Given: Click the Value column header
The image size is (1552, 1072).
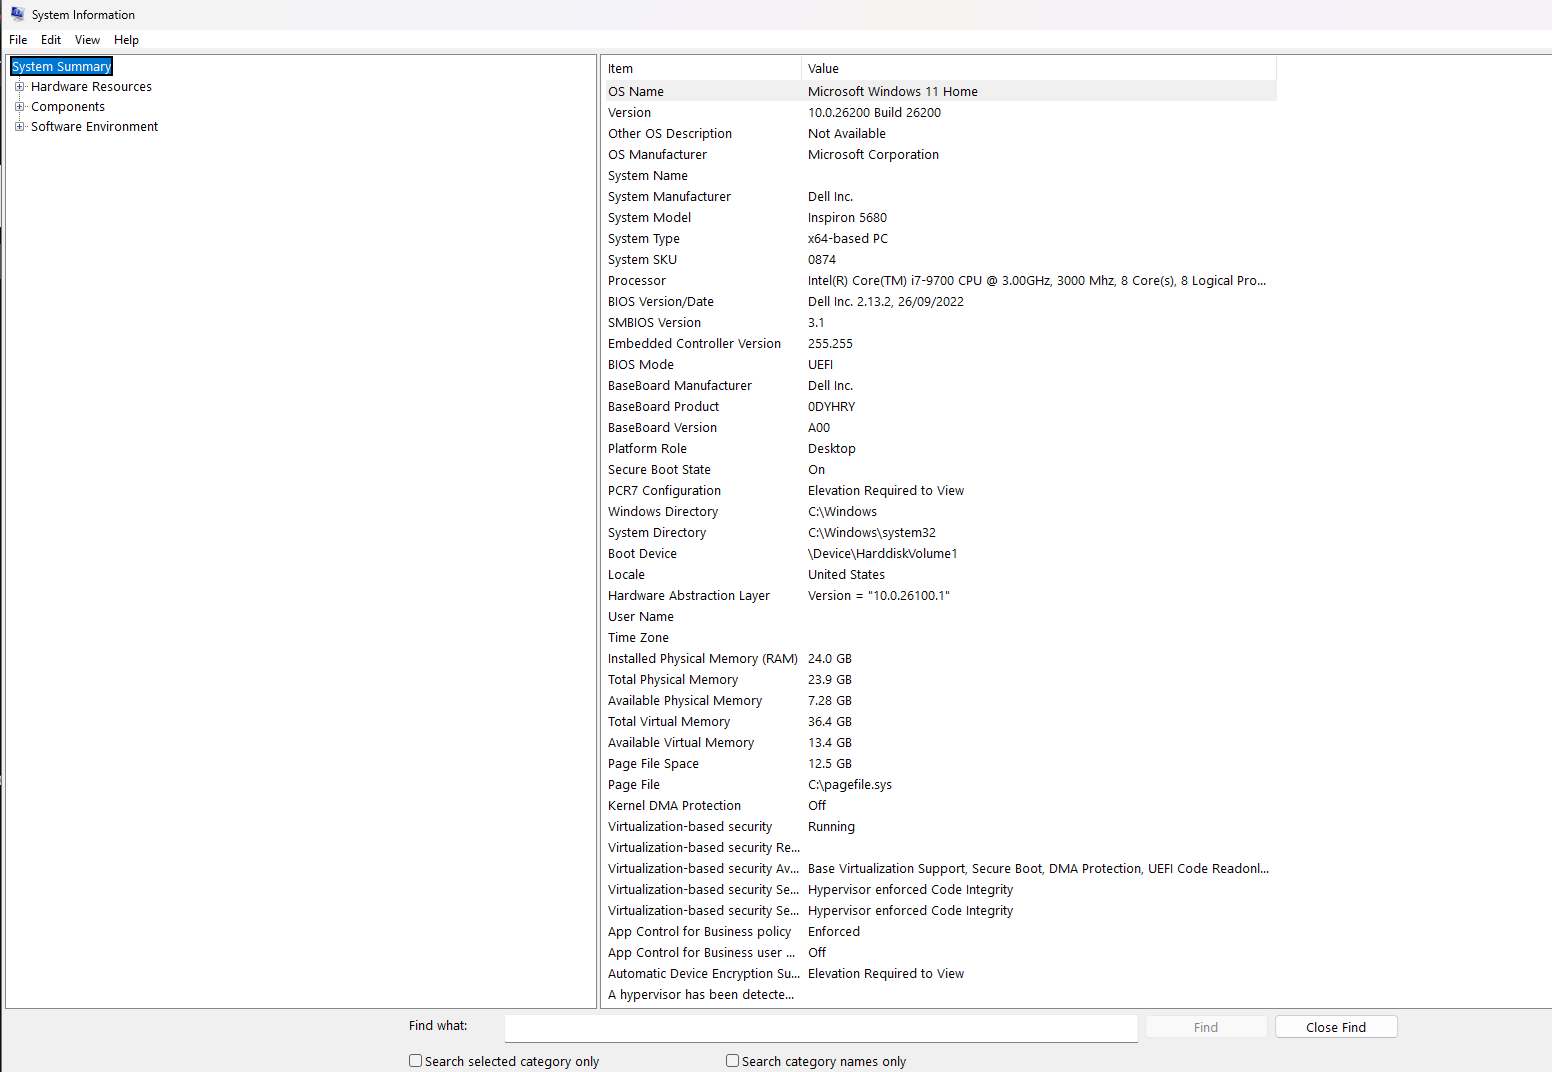Looking at the screenshot, I should (x=1039, y=68).
